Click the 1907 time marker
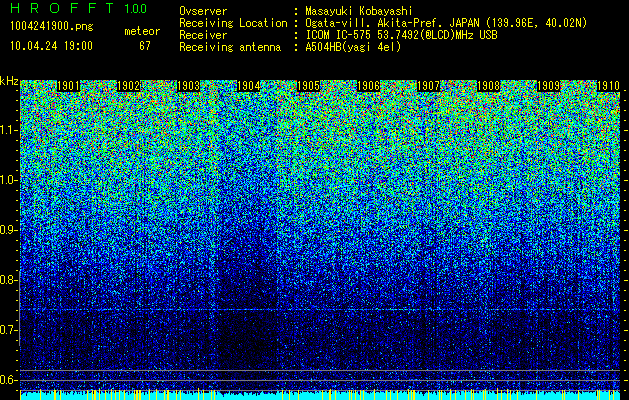Image resolution: width=629 pixels, height=400 pixels. click(428, 86)
